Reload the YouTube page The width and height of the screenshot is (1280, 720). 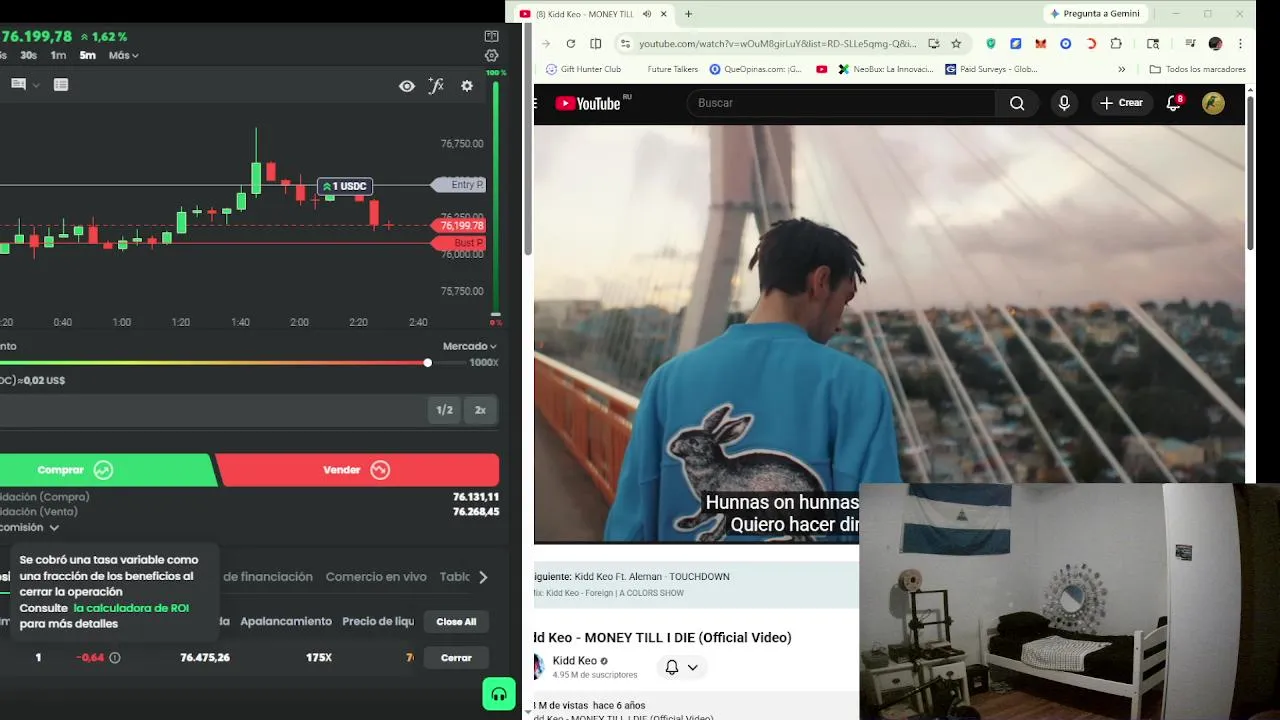(x=570, y=43)
